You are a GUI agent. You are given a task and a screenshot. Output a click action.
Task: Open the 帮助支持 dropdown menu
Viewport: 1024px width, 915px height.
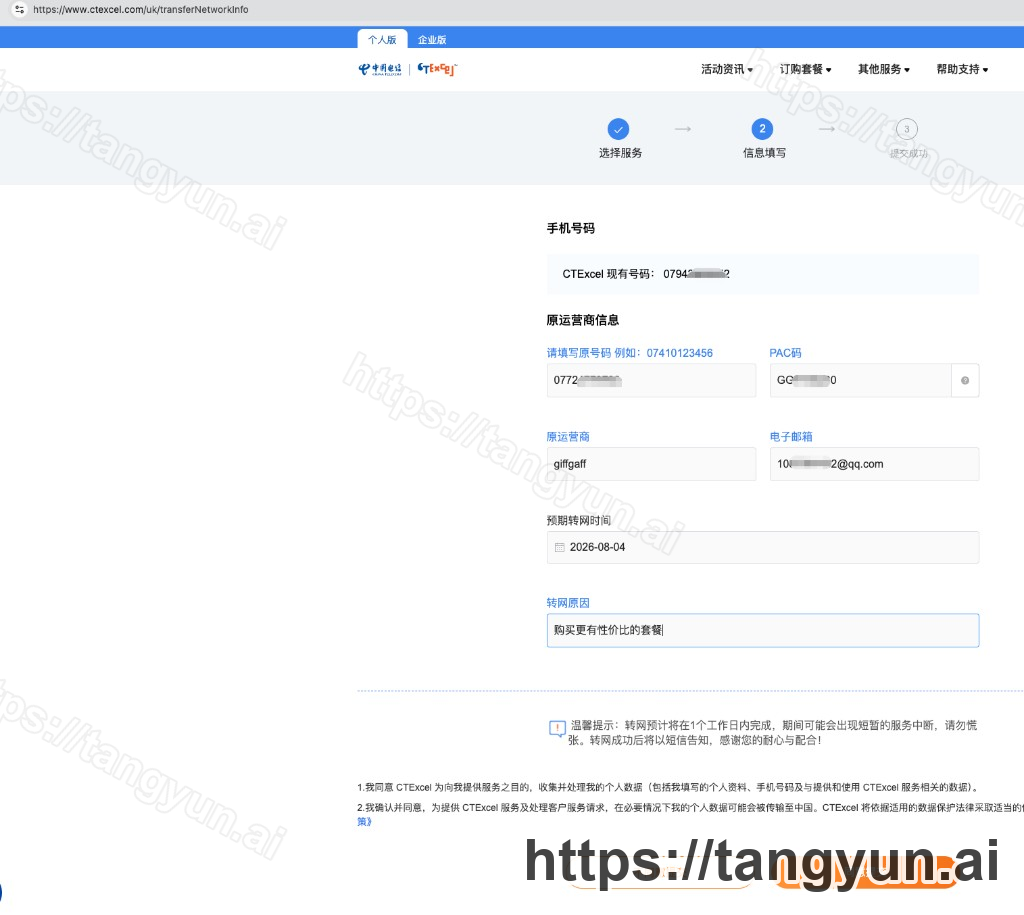[x=962, y=69]
